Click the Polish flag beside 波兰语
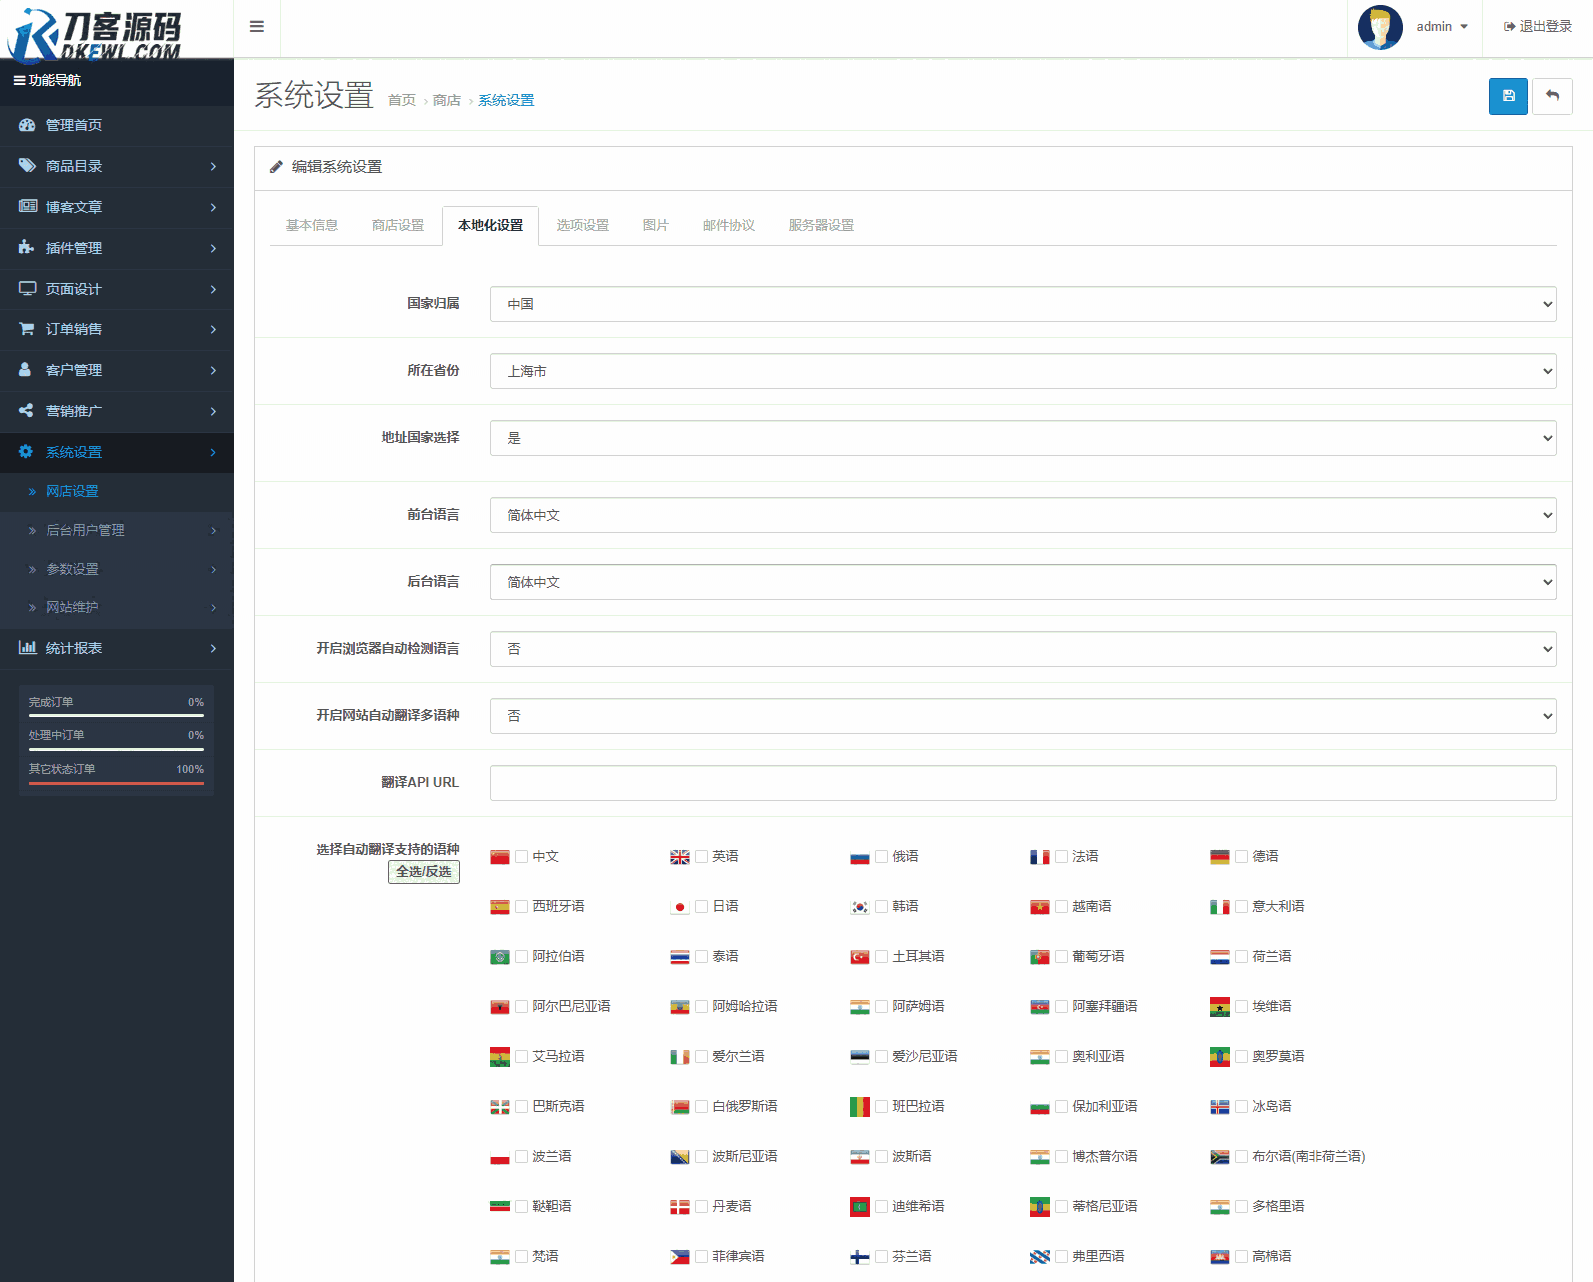The image size is (1593, 1282). click(x=500, y=1157)
